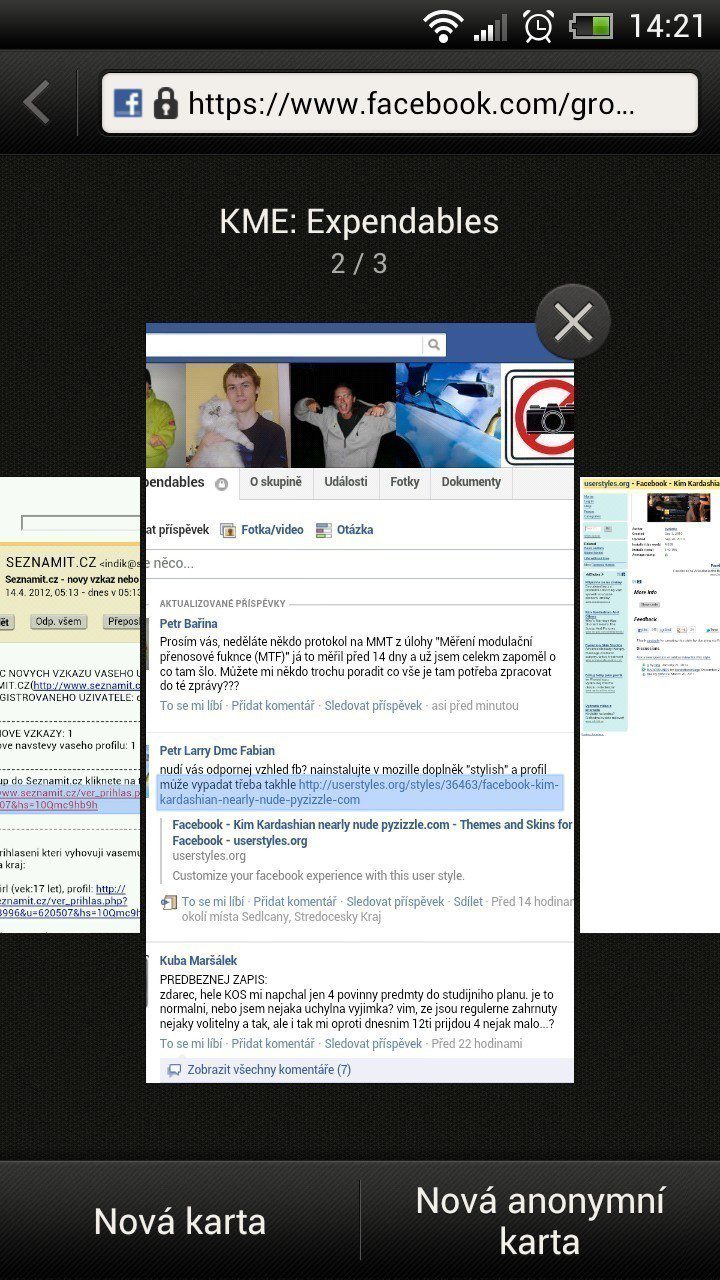The width and height of the screenshot is (720, 1280).
Task: Open Petr Larry Dmc Fabian's profile
Action: point(217,751)
